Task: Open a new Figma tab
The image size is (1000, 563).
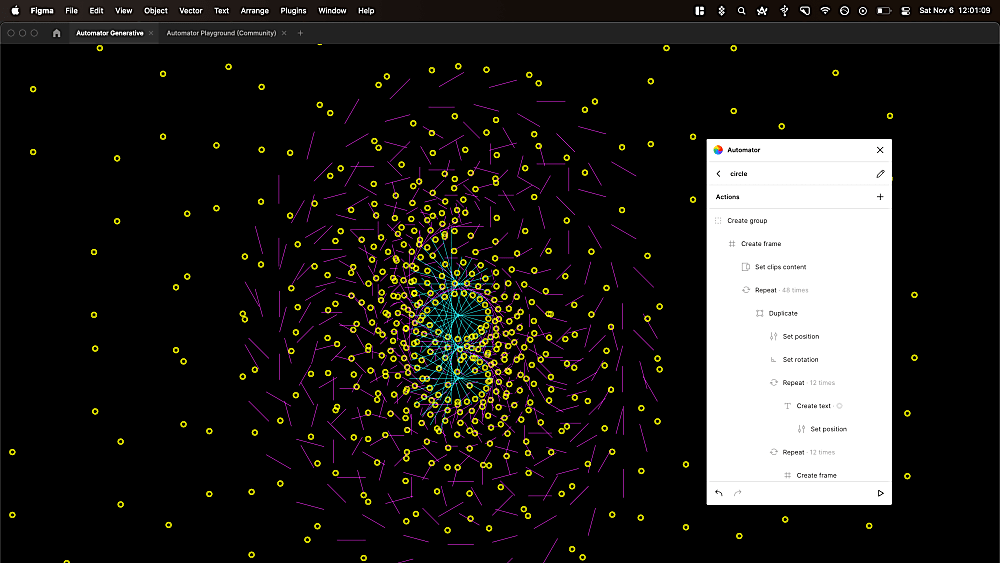Action: (x=300, y=33)
